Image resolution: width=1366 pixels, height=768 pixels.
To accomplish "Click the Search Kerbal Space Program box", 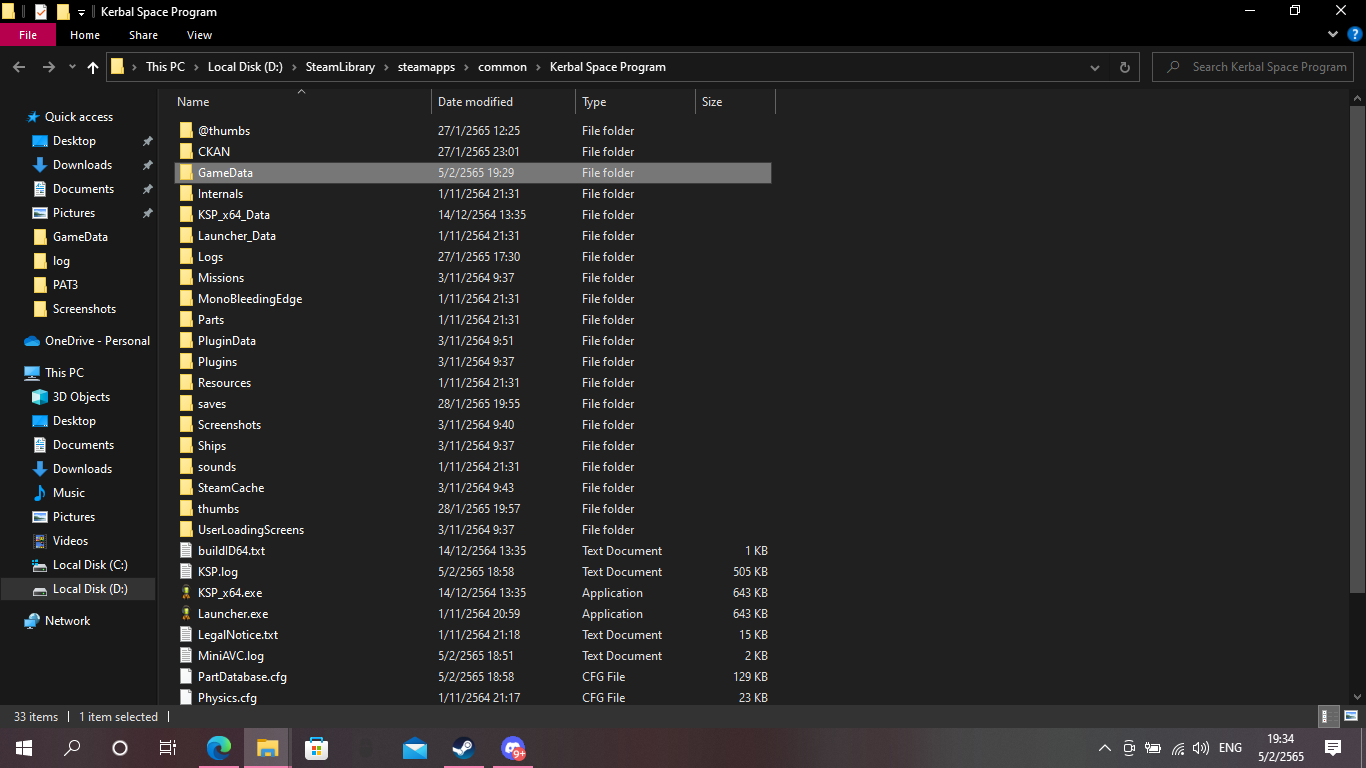I will tap(1255, 67).
